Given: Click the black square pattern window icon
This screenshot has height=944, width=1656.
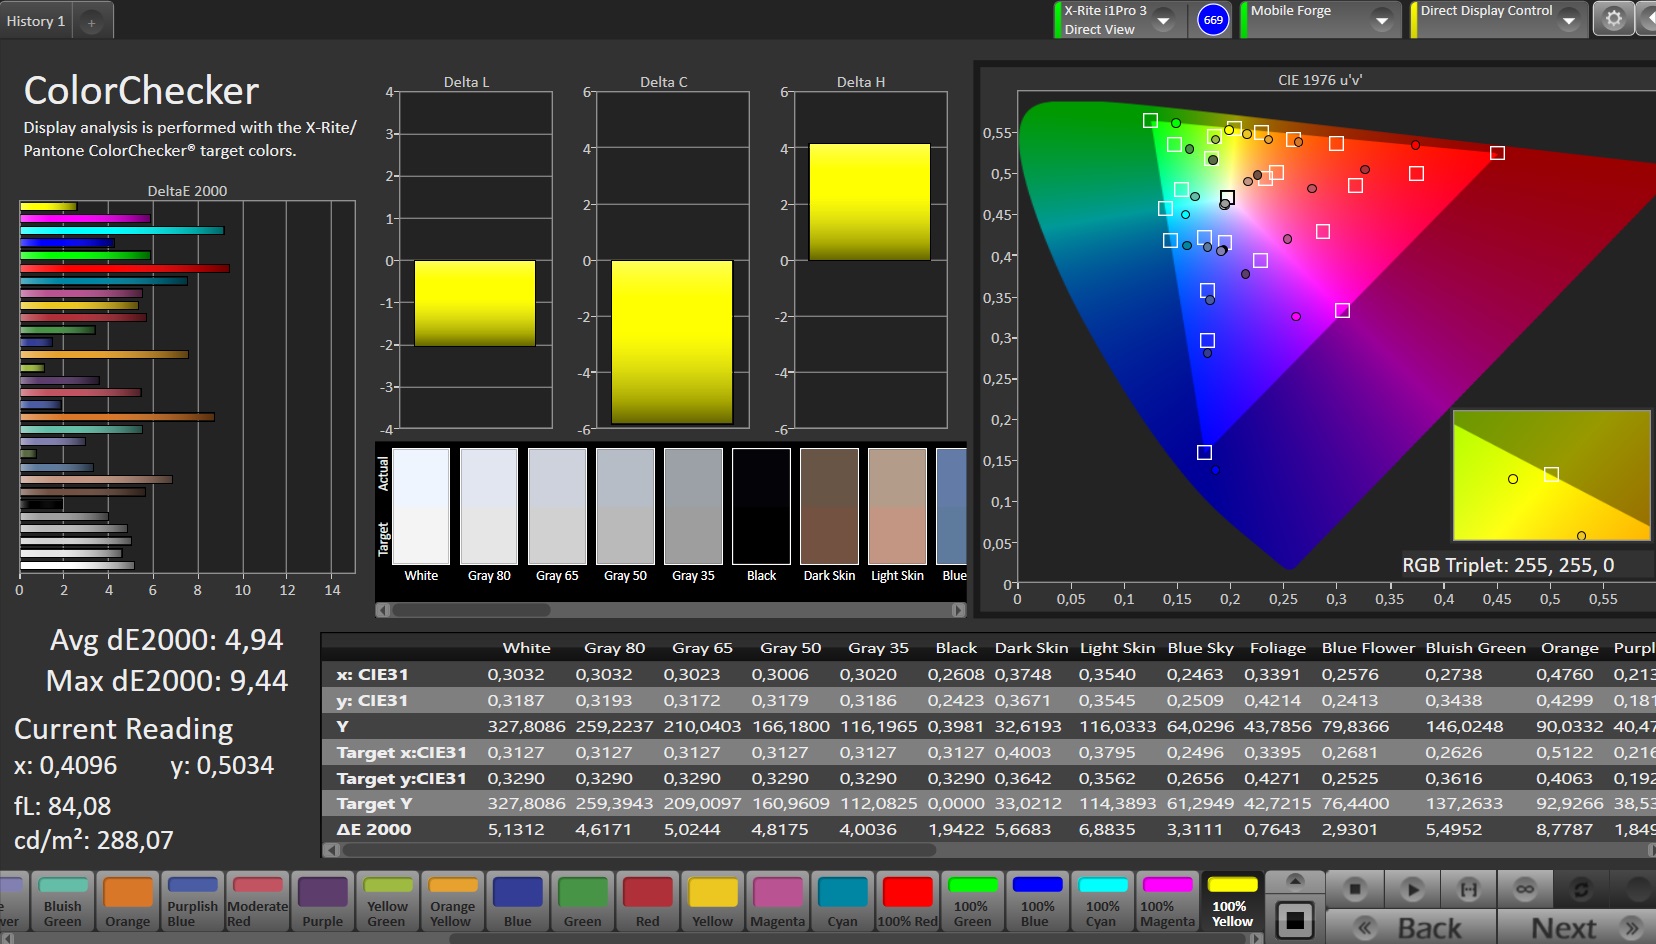Looking at the screenshot, I should point(1294,920).
